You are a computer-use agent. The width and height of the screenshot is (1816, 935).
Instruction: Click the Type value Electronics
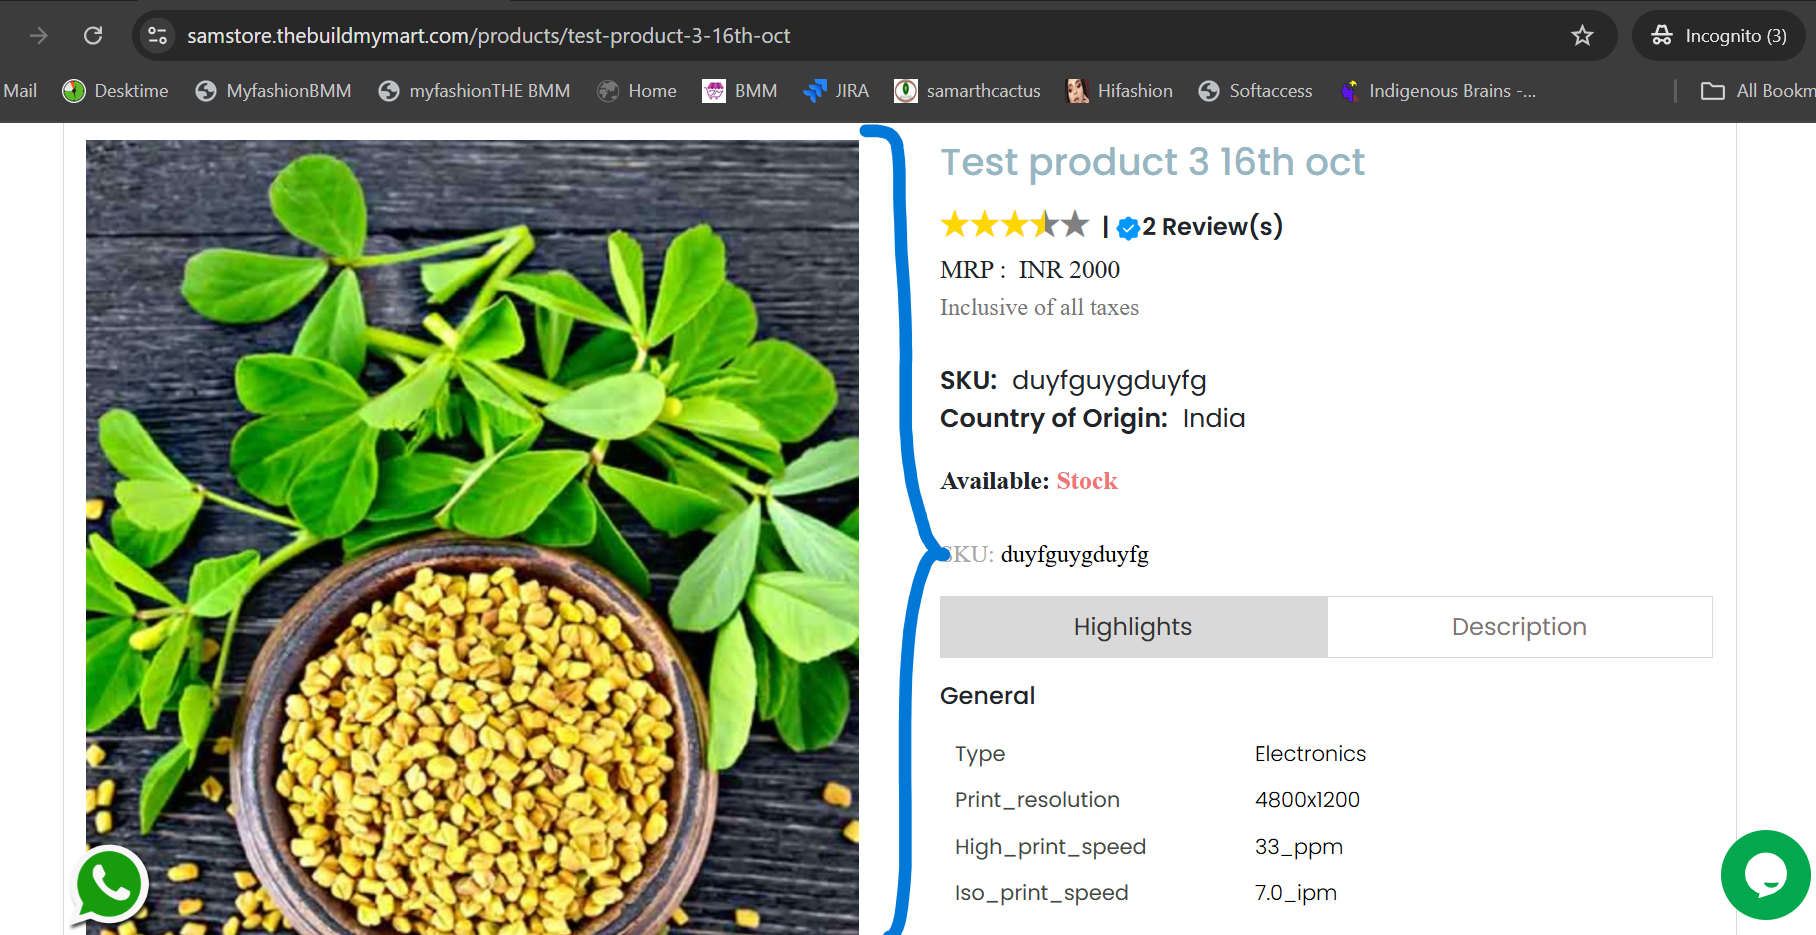[1310, 754]
